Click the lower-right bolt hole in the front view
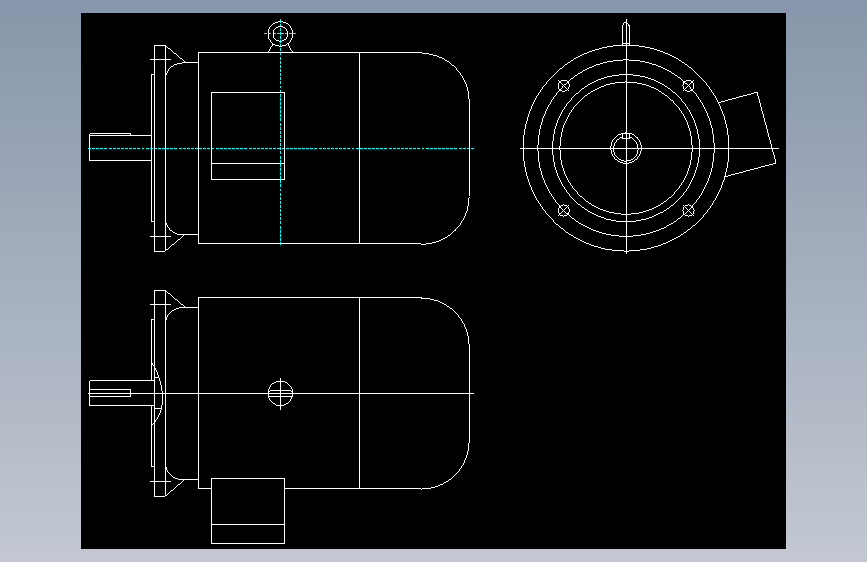Screen dimensions: 867x562 pyautogui.click(x=688, y=210)
